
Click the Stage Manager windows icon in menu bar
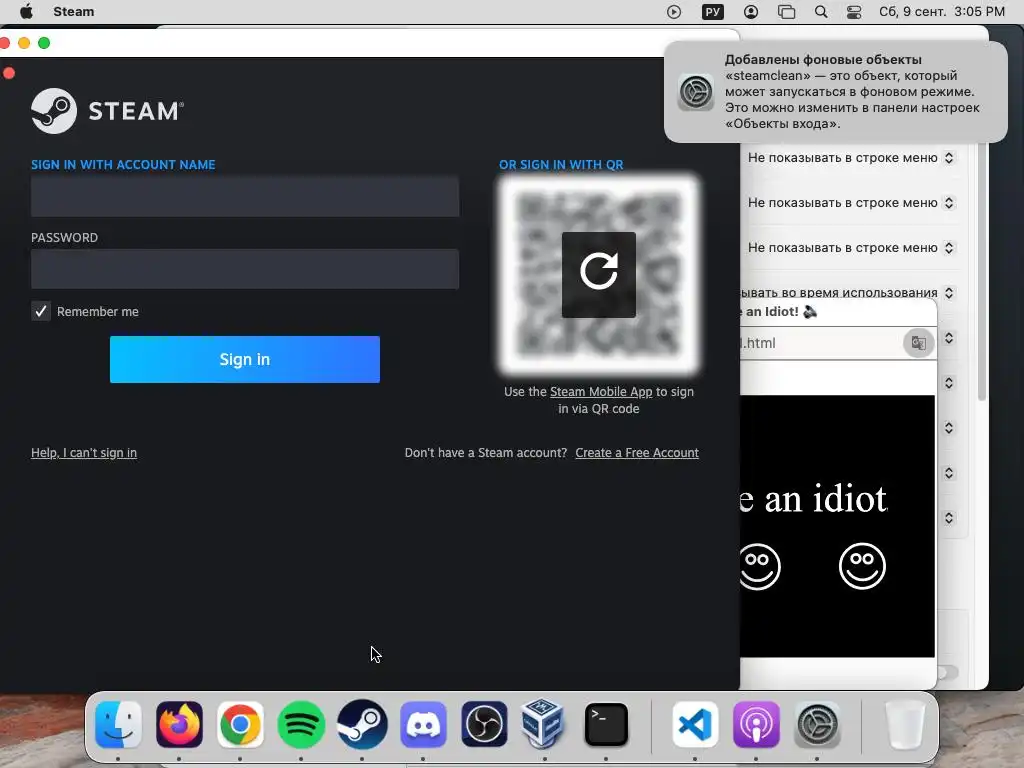pyautogui.click(x=786, y=12)
